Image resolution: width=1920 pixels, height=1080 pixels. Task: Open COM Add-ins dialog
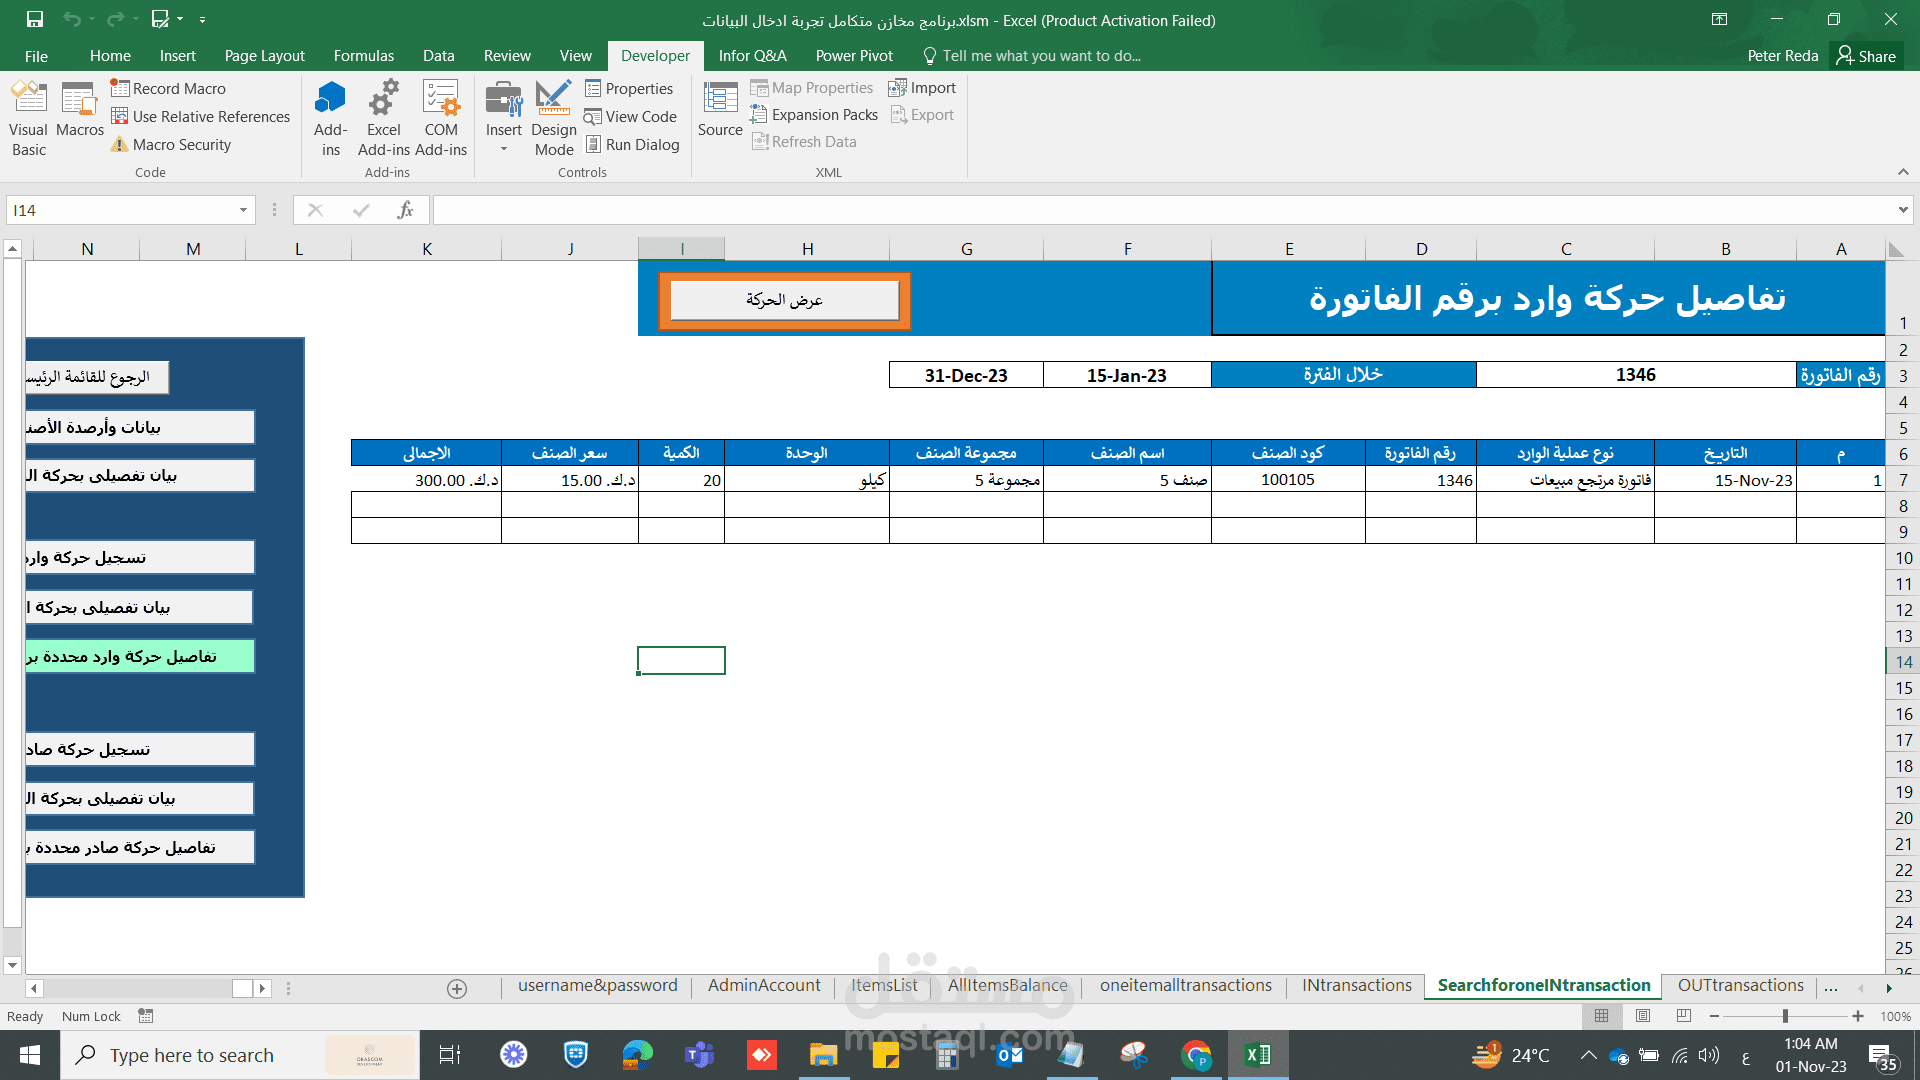[440, 118]
